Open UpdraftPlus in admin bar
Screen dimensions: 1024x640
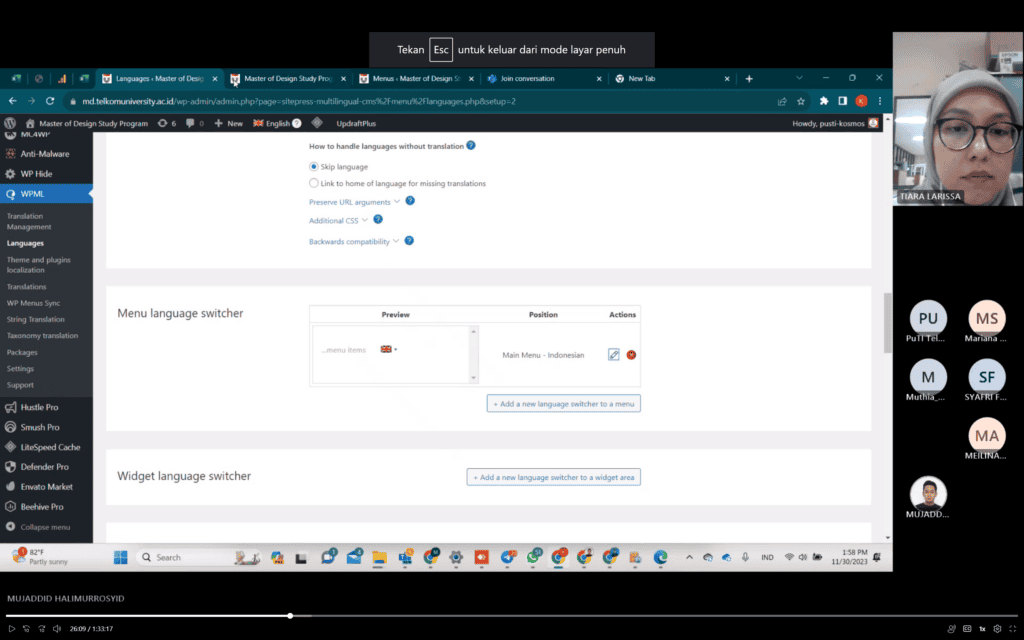click(356, 123)
